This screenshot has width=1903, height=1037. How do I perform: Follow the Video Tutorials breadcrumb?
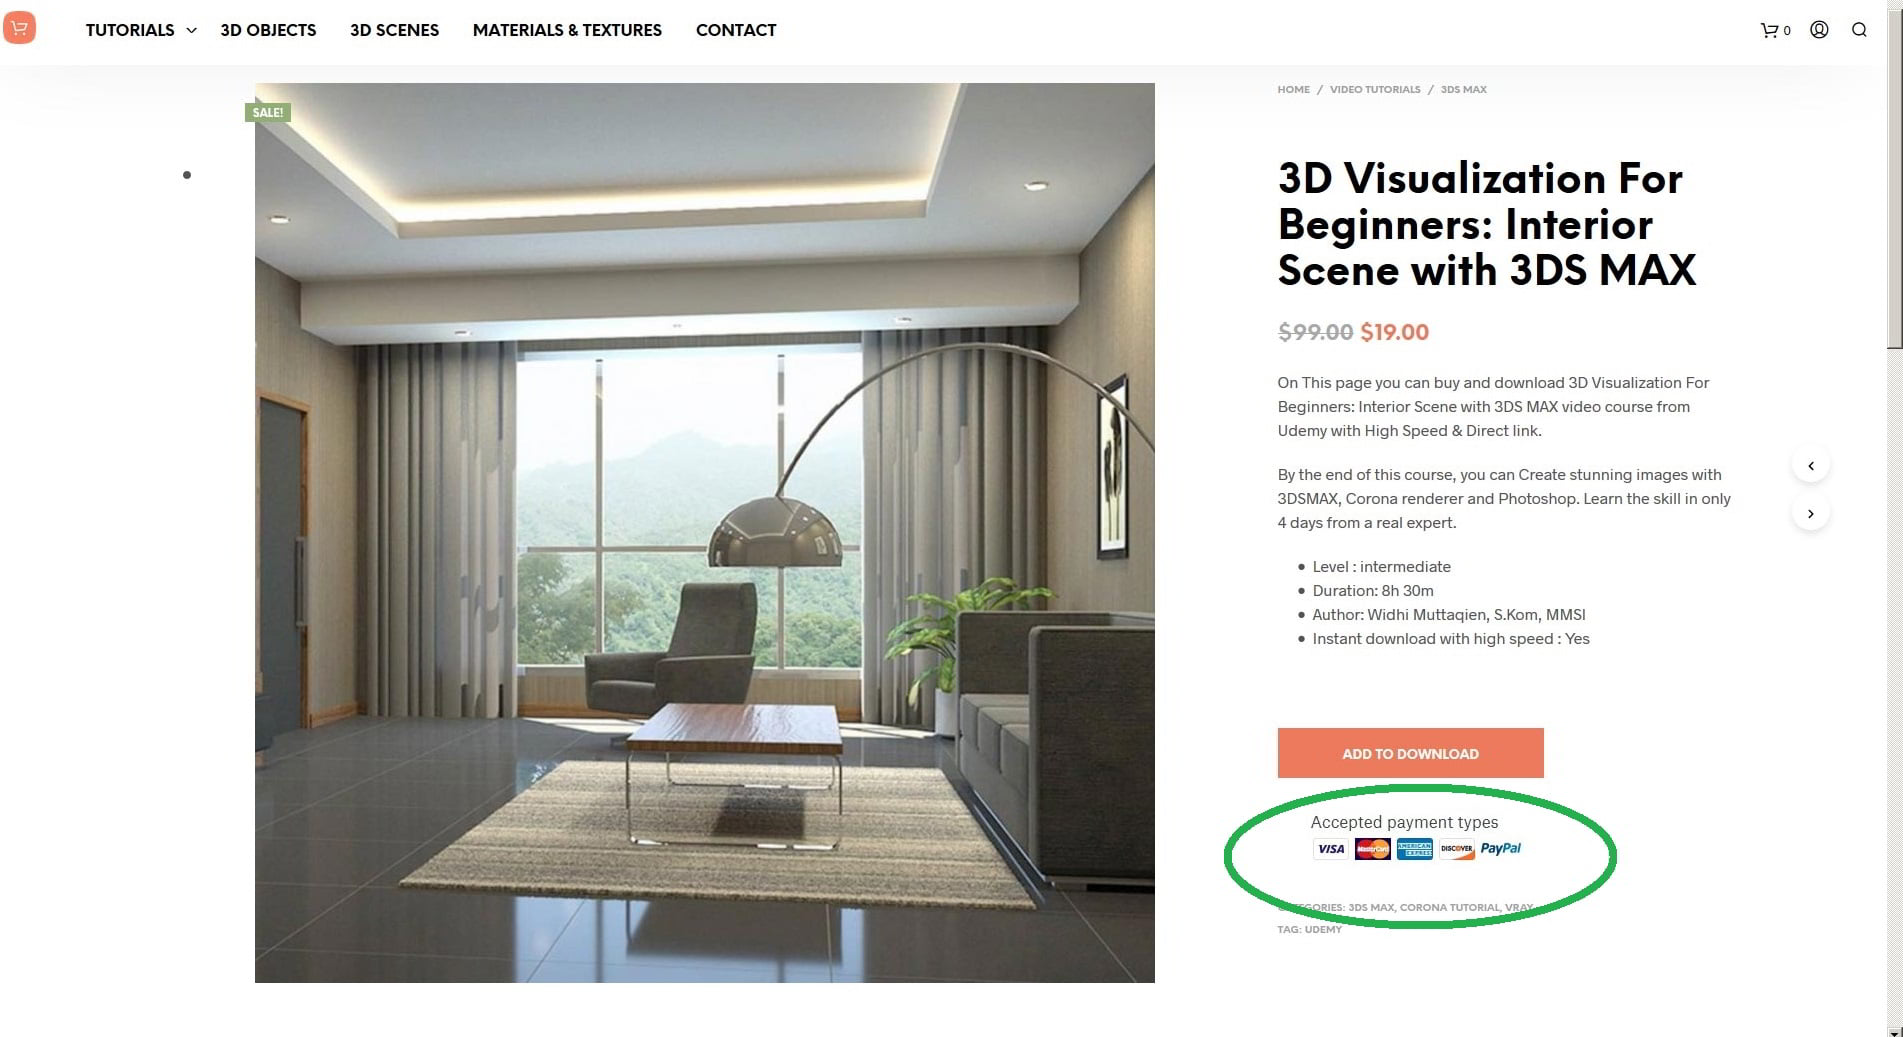[x=1375, y=90]
